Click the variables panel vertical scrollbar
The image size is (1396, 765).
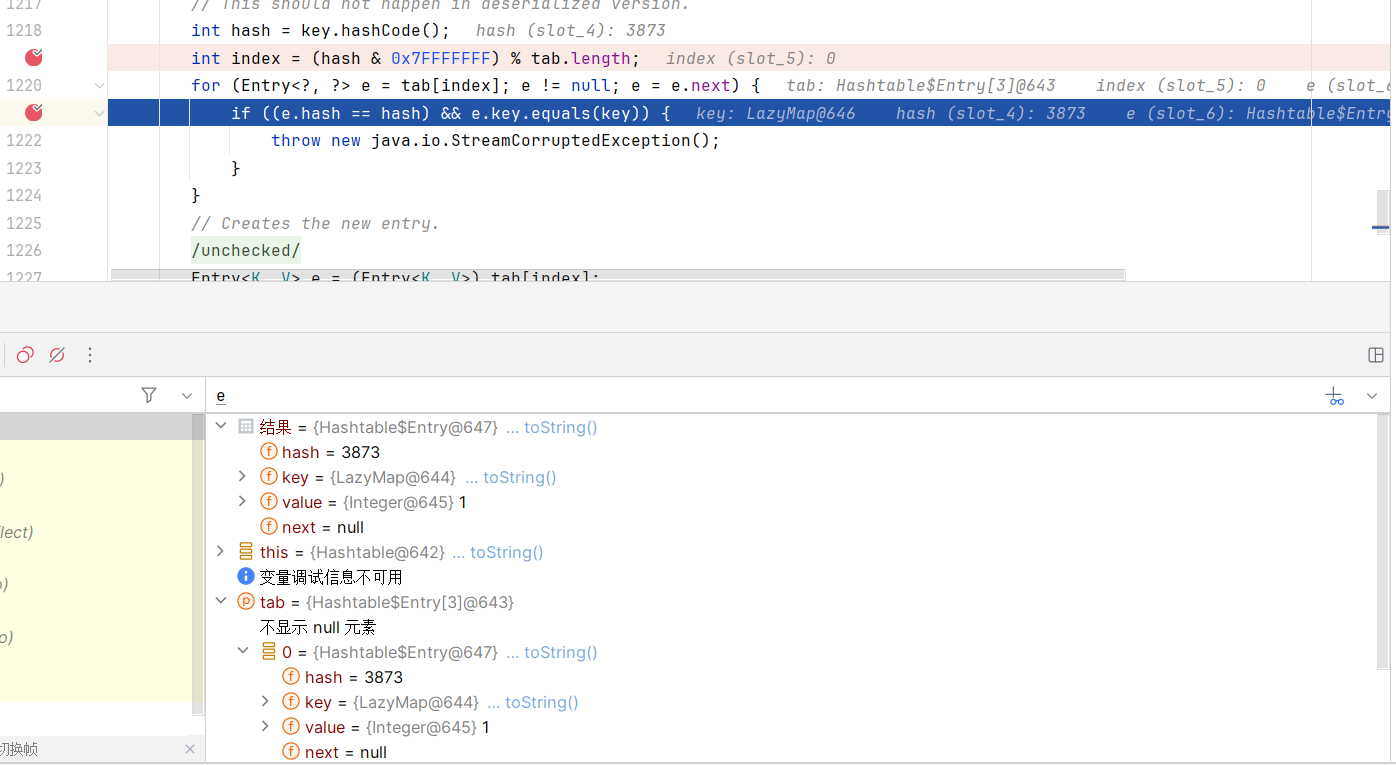pos(1384,542)
